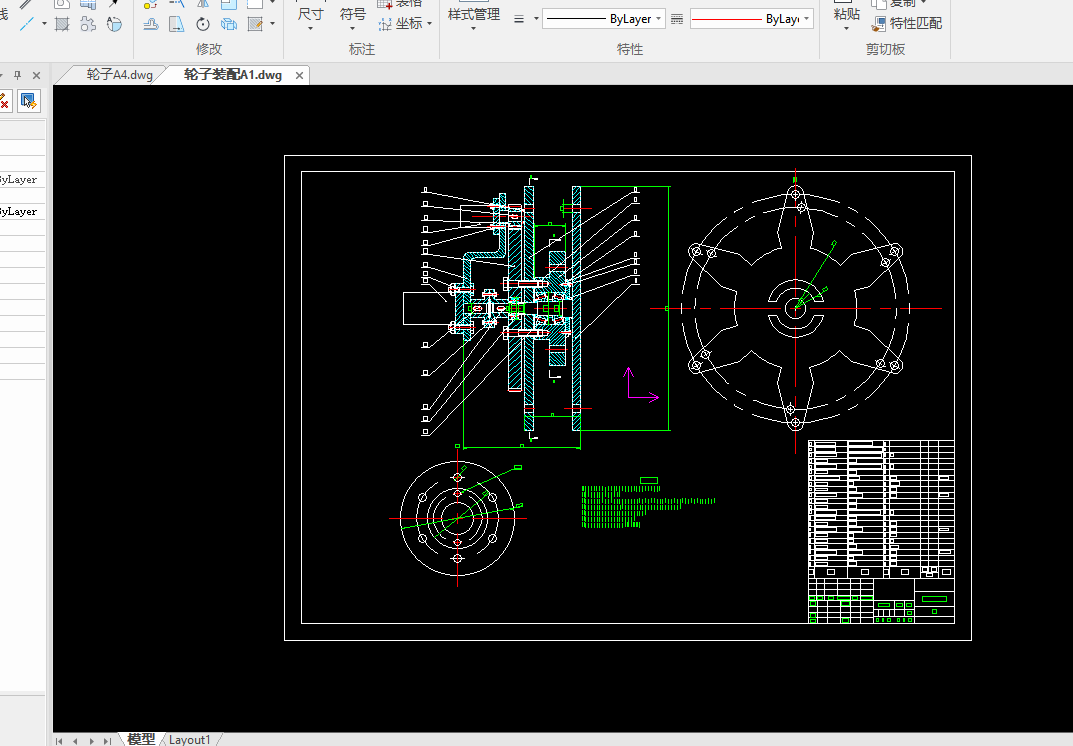The height and width of the screenshot is (746, 1073).
Task: Close the 轮子装配A1.dwg tab
Action: [x=299, y=76]
